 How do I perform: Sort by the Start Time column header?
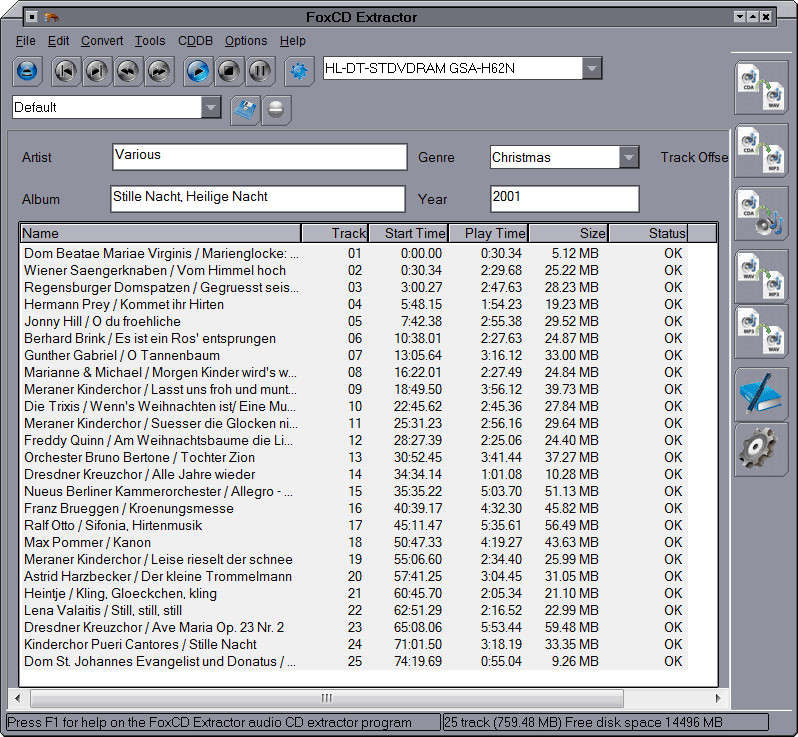pos(409,233)
